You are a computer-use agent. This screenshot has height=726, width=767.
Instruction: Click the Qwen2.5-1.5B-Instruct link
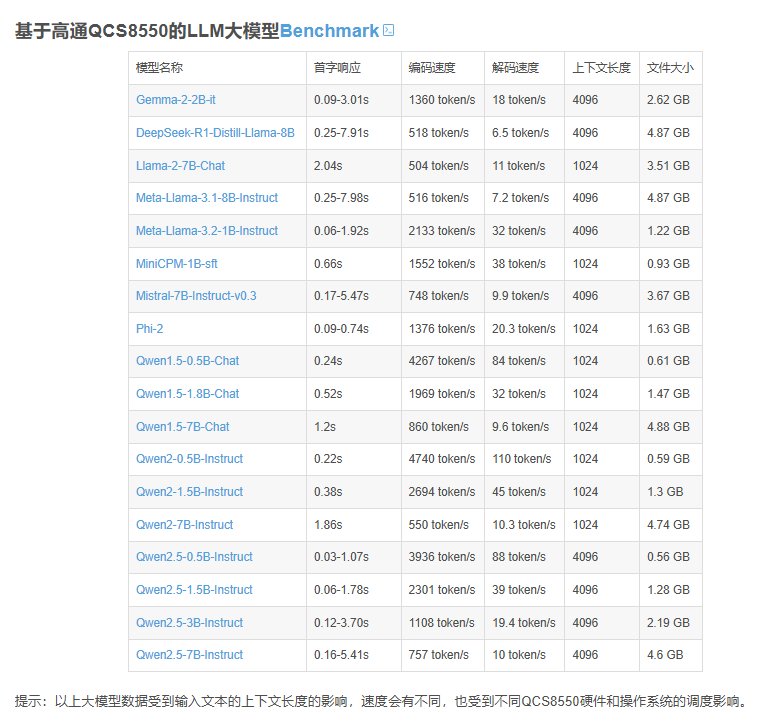click(x=194, y=590)
